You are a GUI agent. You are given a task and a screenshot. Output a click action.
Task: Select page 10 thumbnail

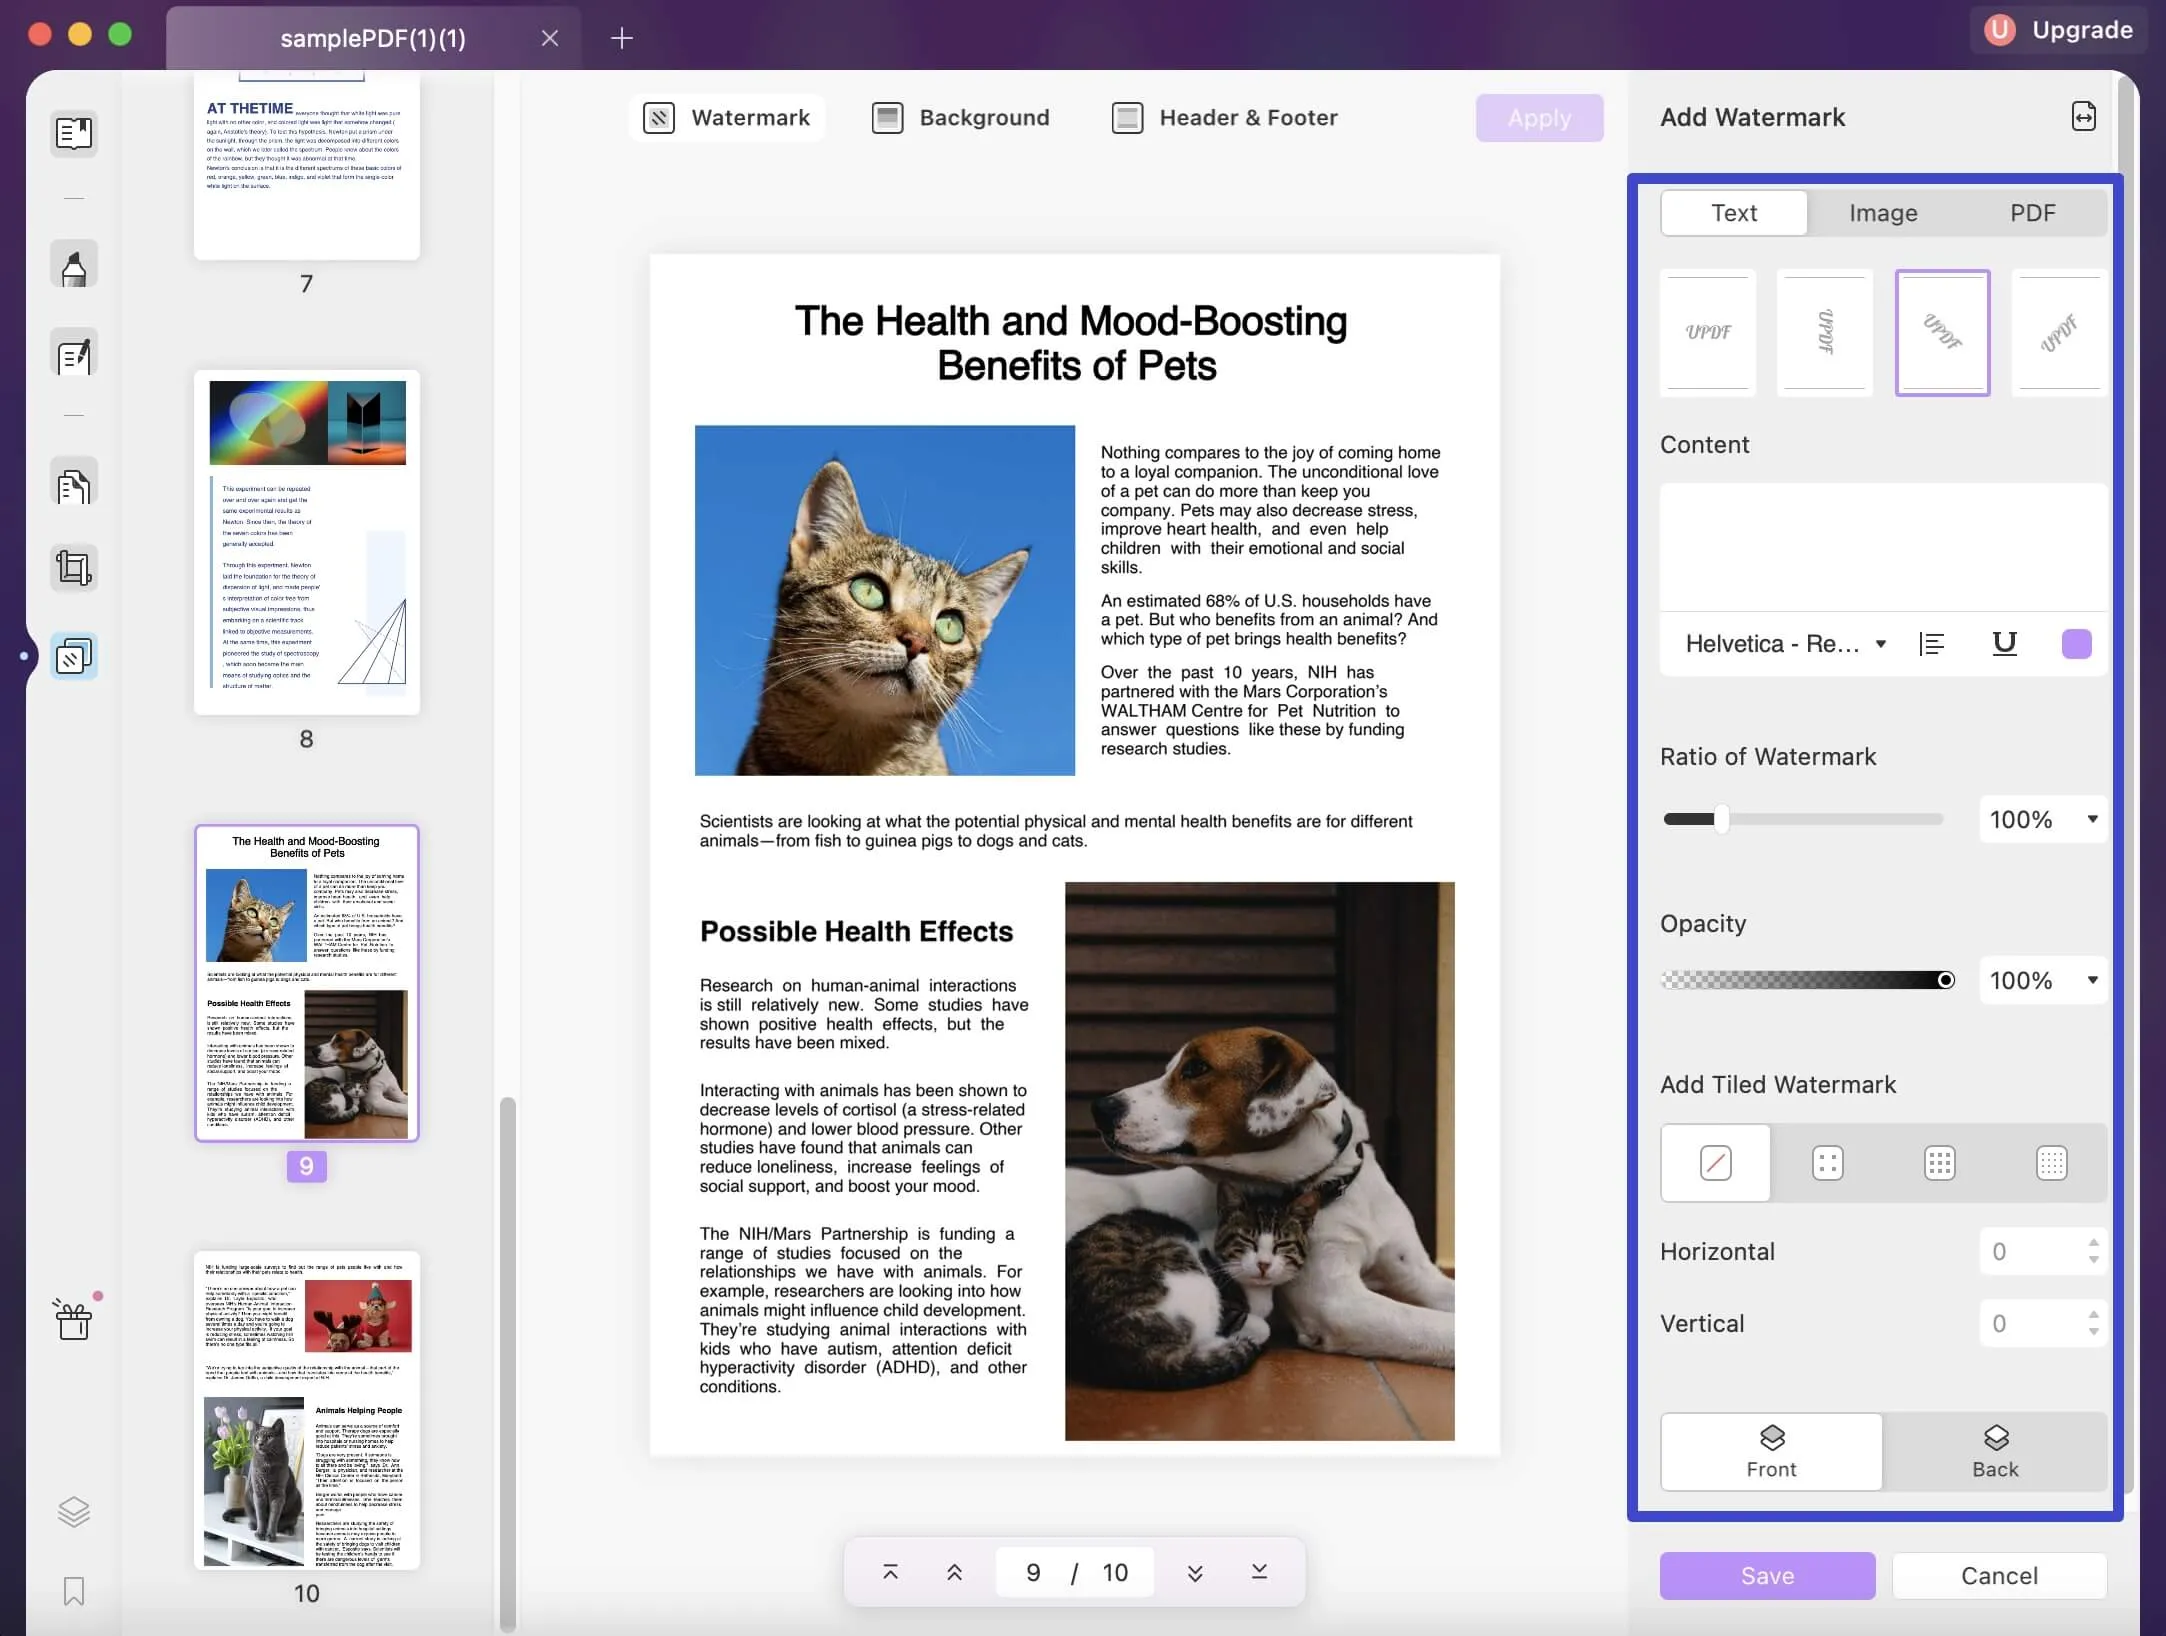pyautogui.click(x=307, y=1410)
